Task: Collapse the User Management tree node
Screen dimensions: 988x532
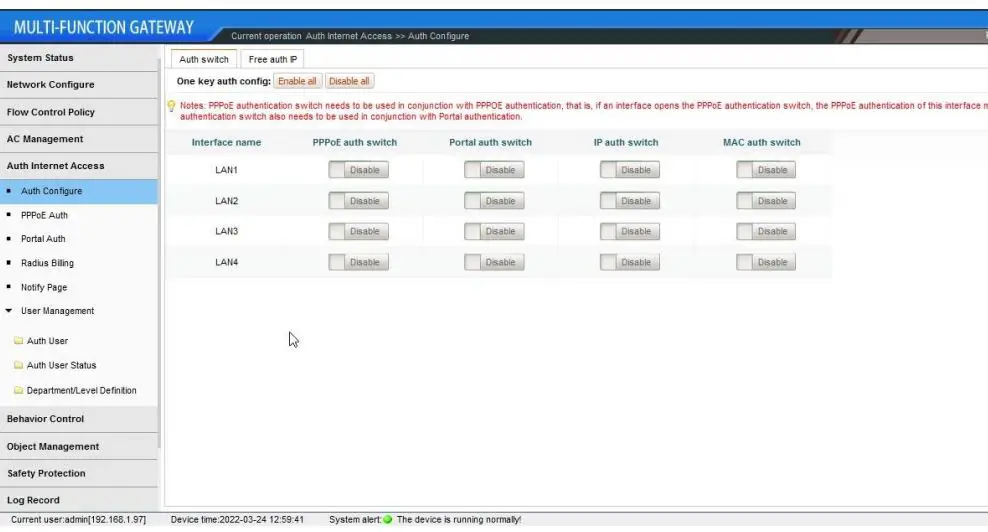Action: click(x=57, y=311)
